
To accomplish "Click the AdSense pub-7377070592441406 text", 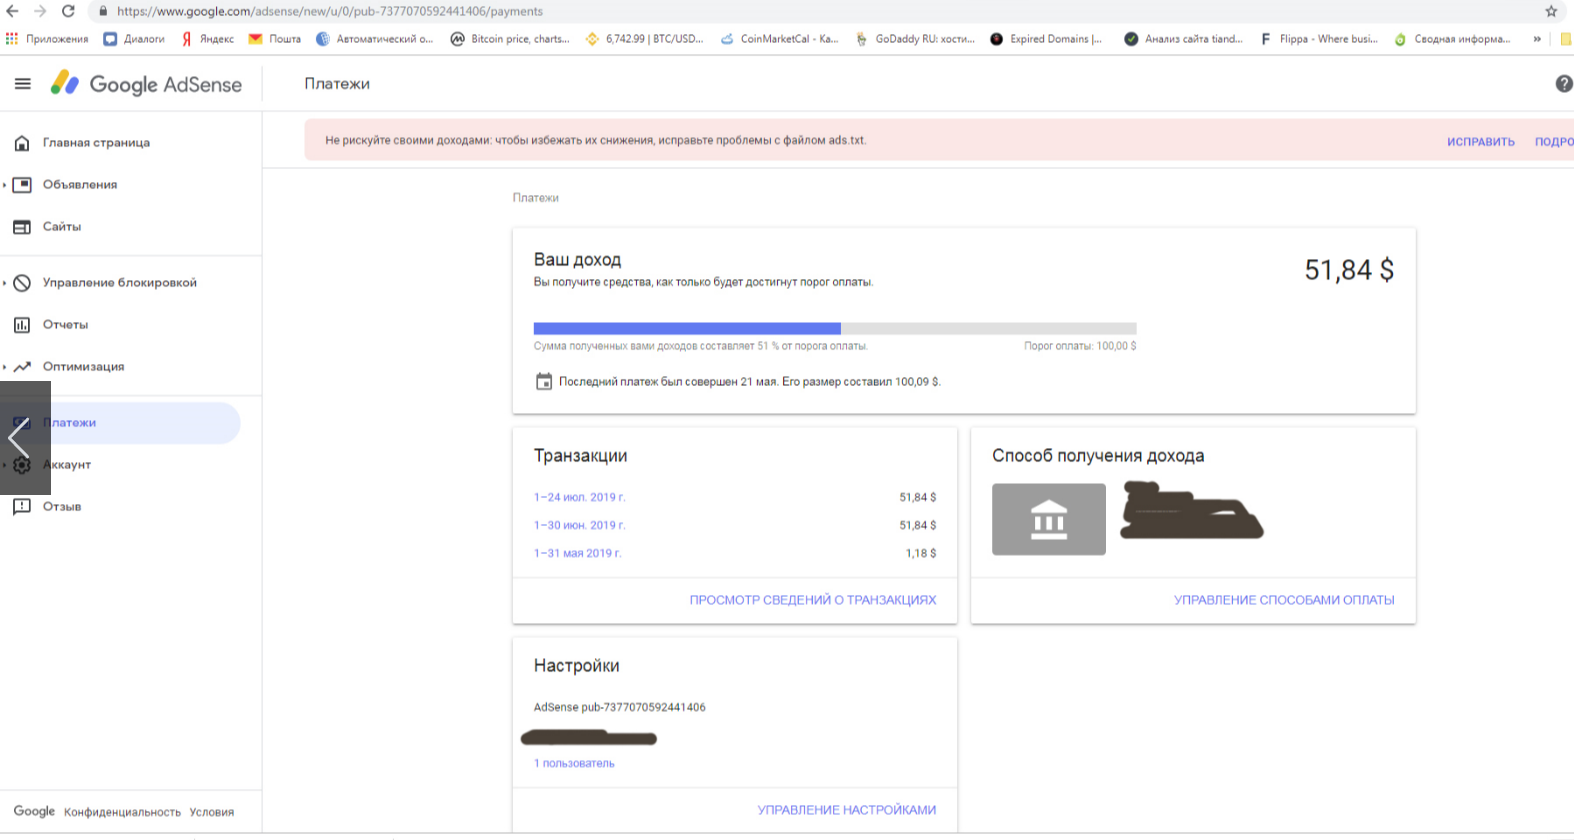I will (620, 707).
